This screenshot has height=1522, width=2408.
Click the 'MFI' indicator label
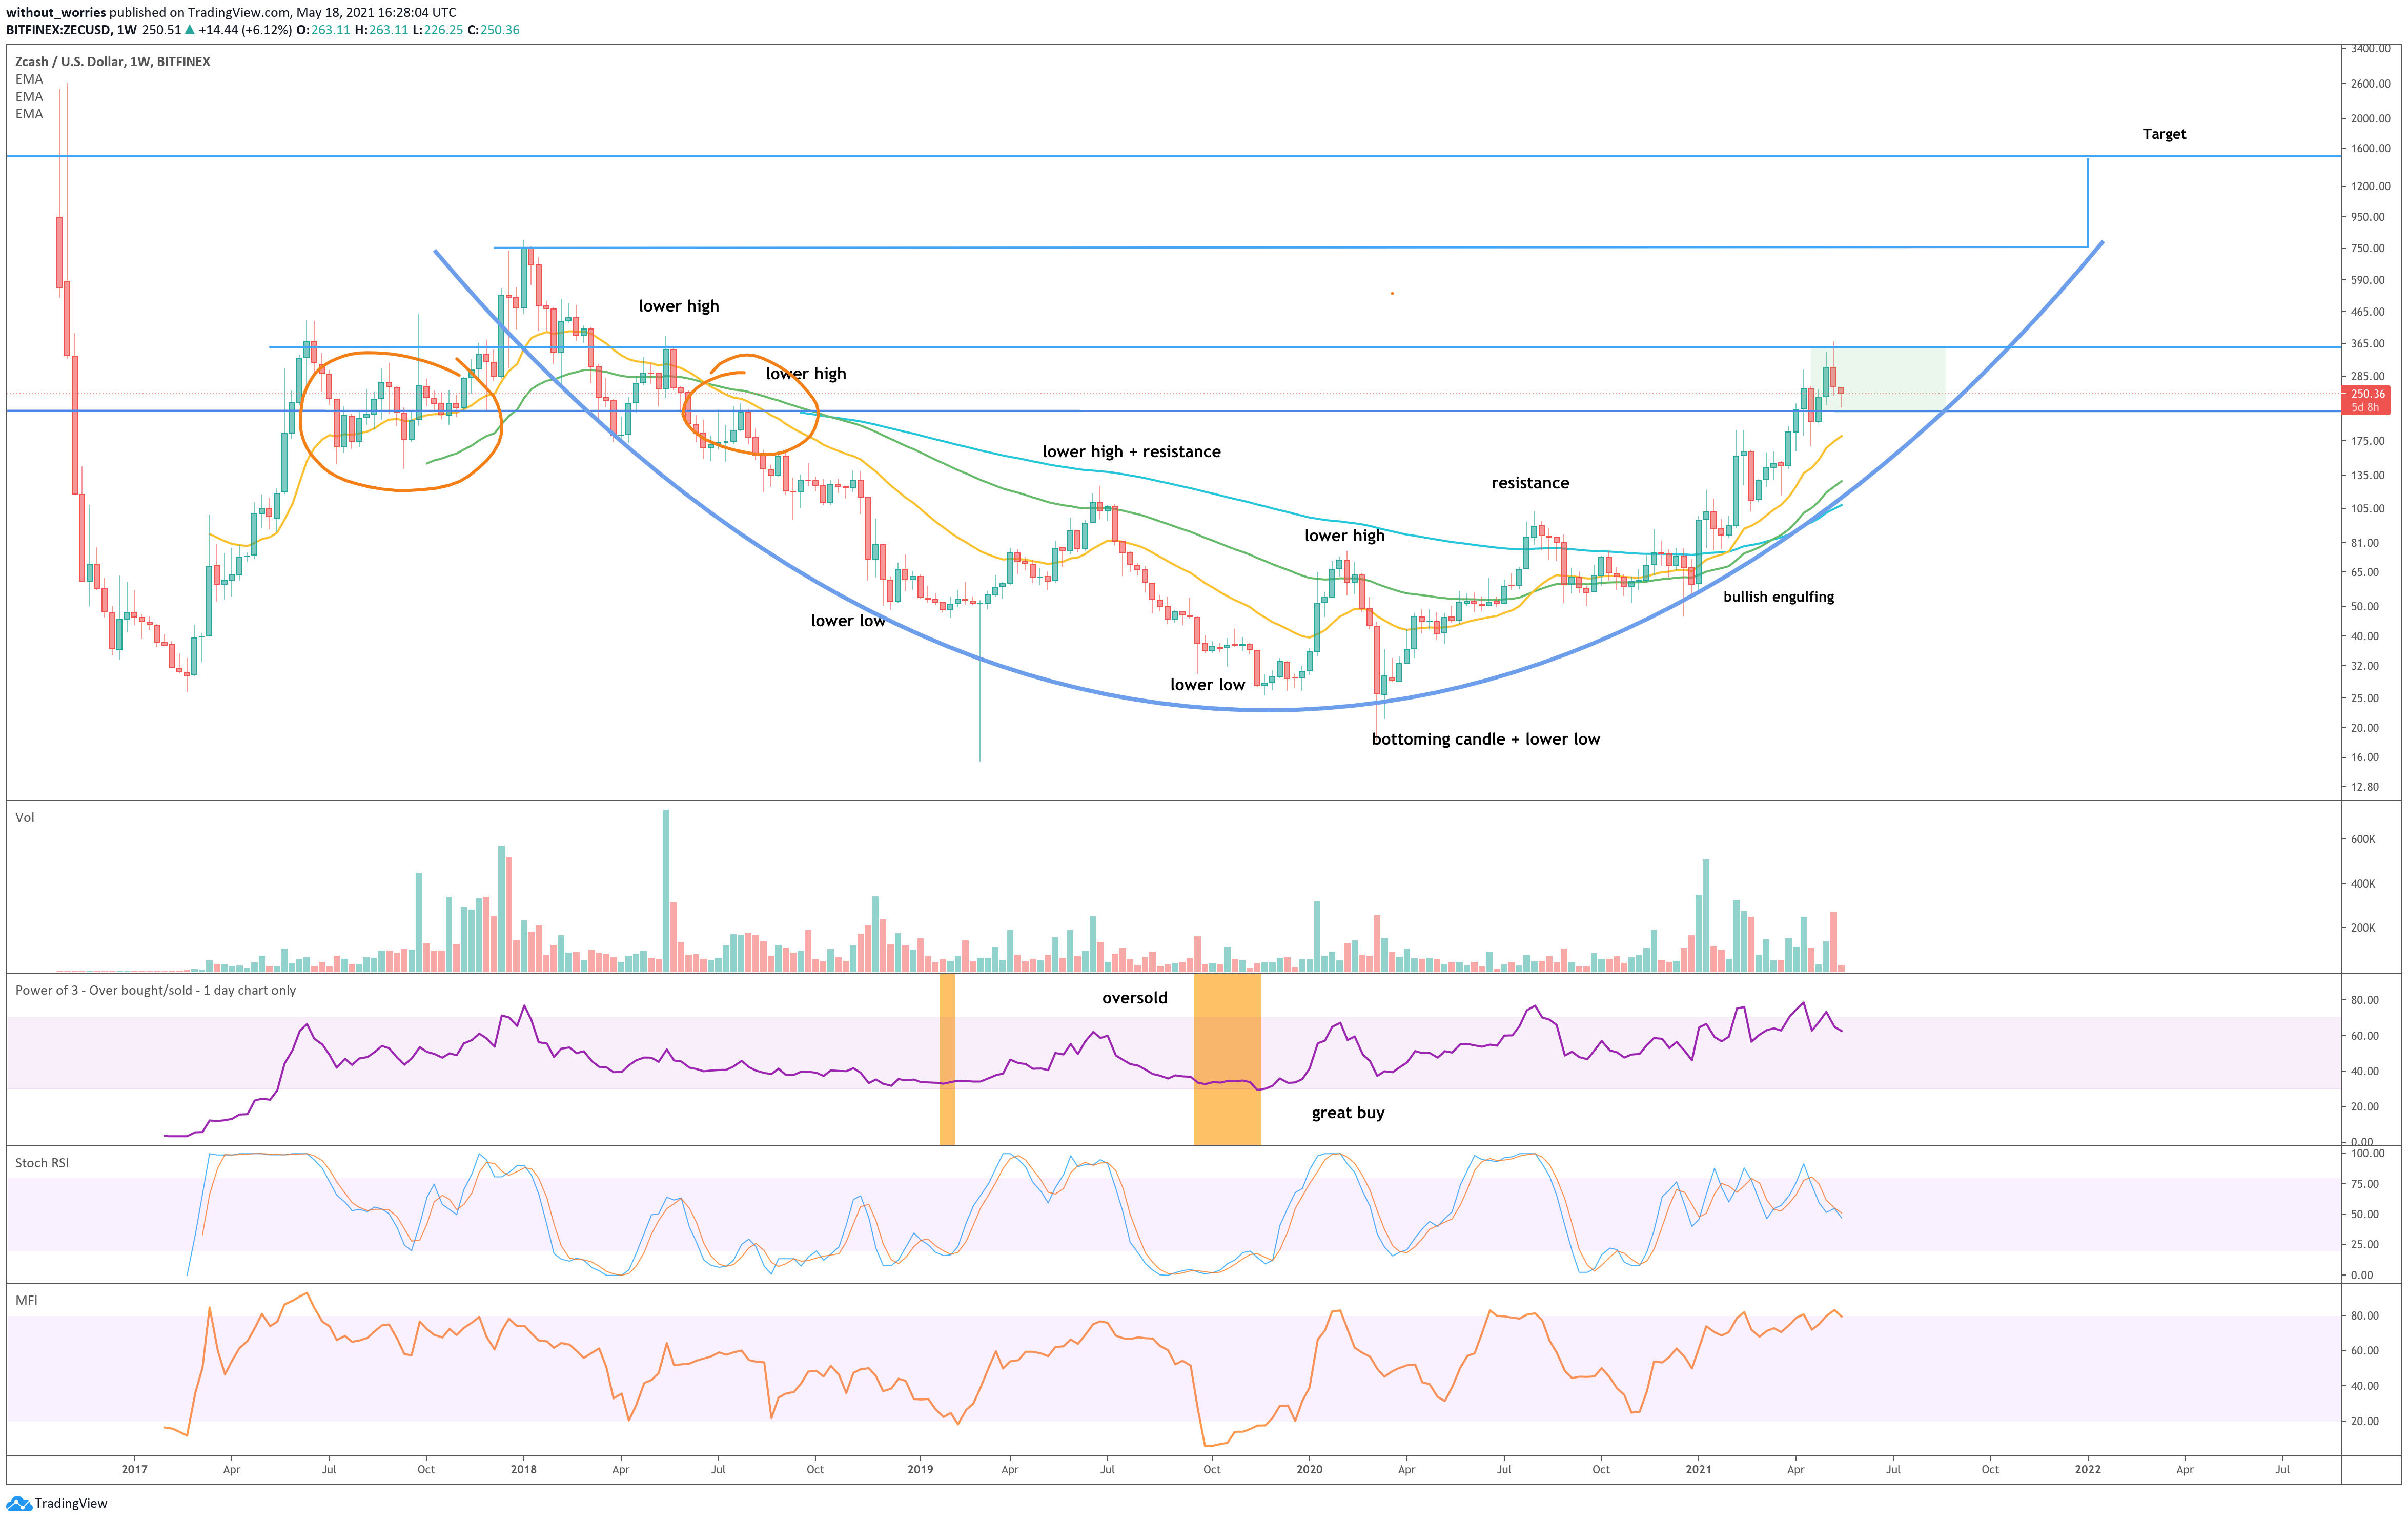point(26,1300)
